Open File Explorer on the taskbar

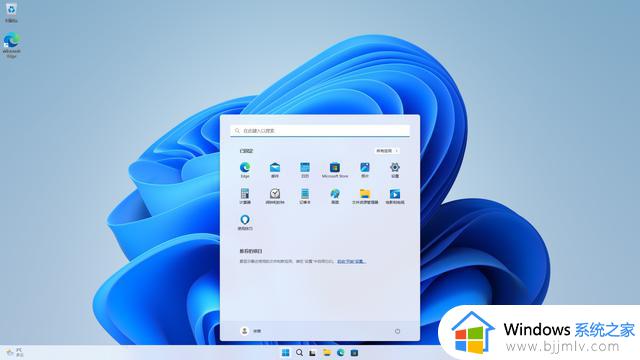point(327,353)
